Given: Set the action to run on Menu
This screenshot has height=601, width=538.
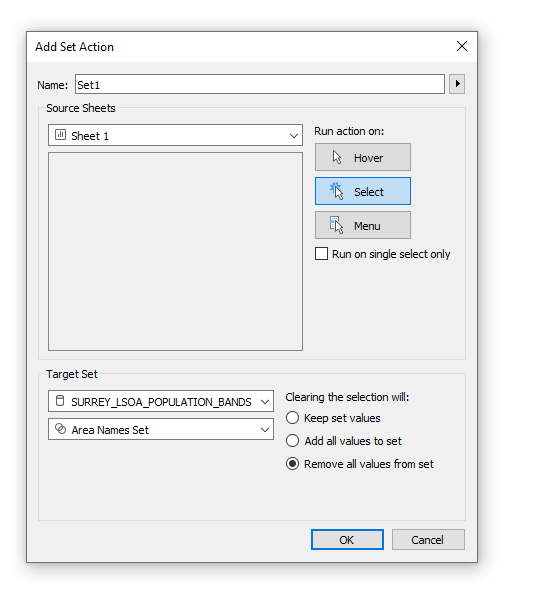Looking at the screenshot, I should pos(363,225).
